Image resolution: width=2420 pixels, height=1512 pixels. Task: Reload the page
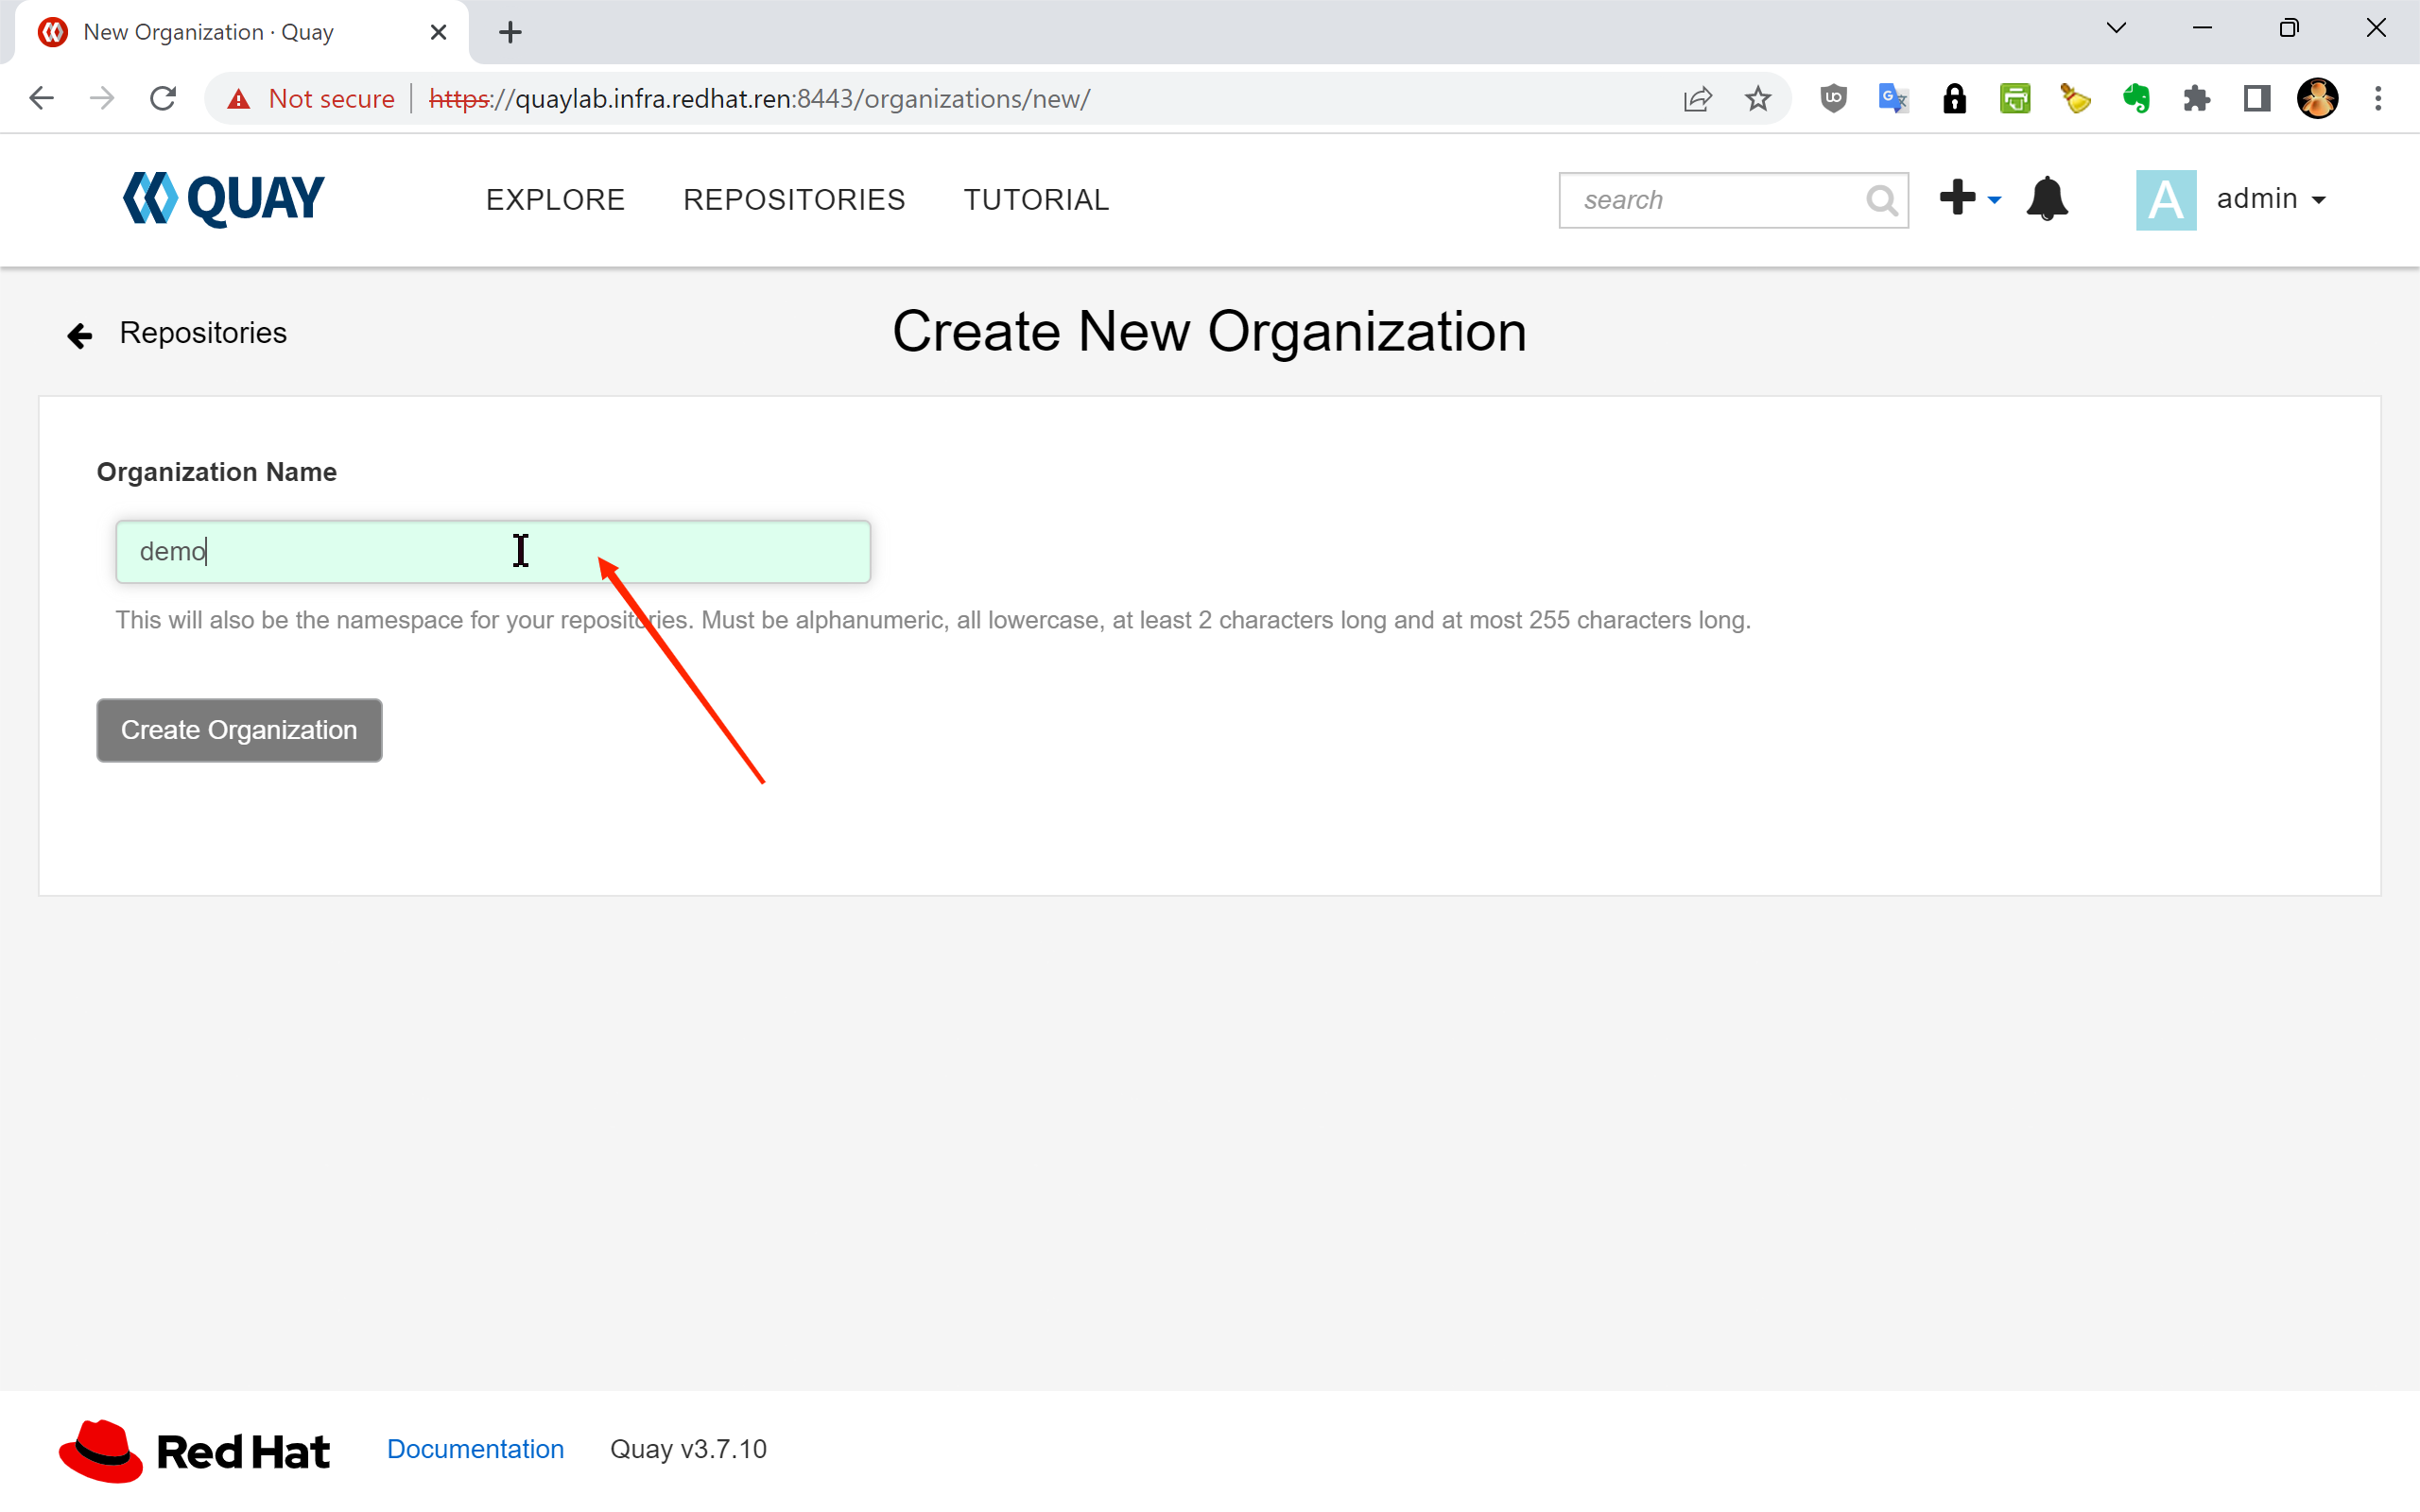coord(163,99)
